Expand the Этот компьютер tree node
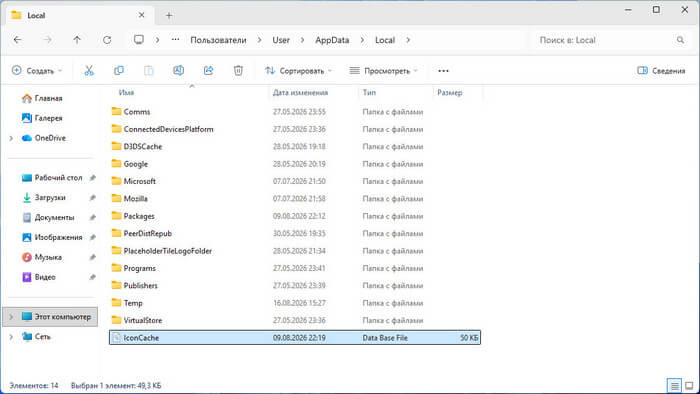 coord(11,317)
